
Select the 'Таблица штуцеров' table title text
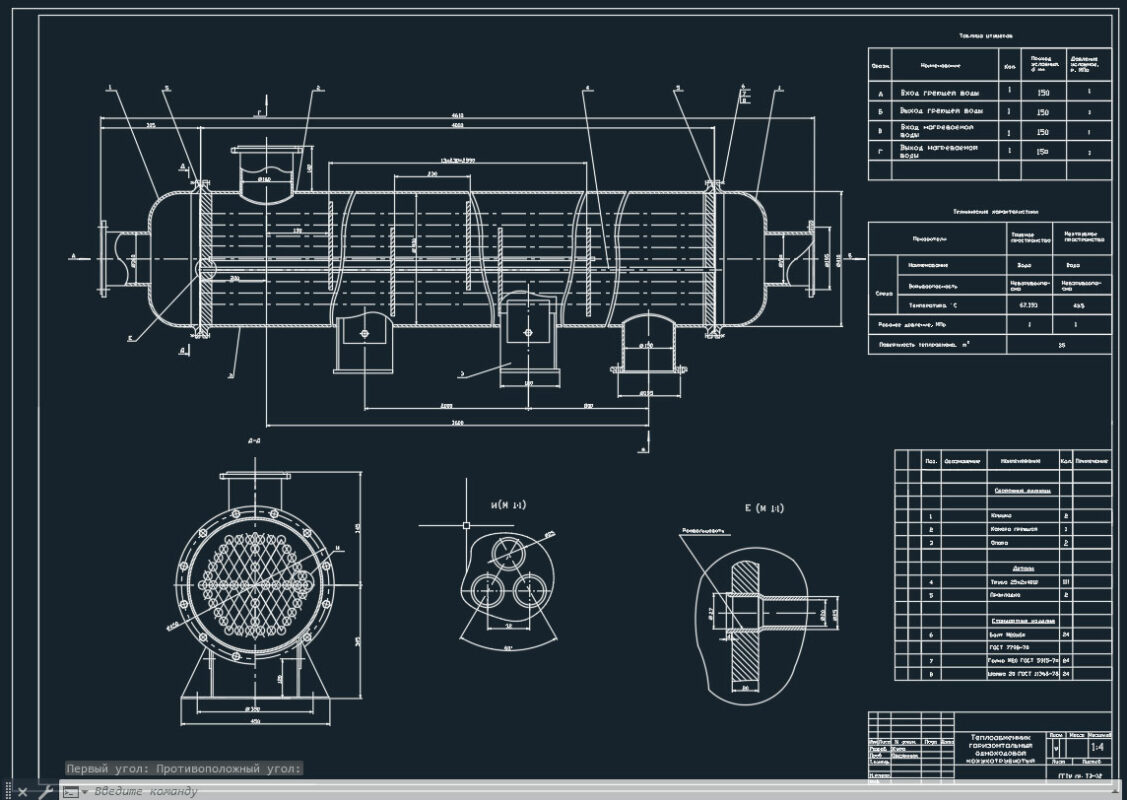tap(986, 35)
